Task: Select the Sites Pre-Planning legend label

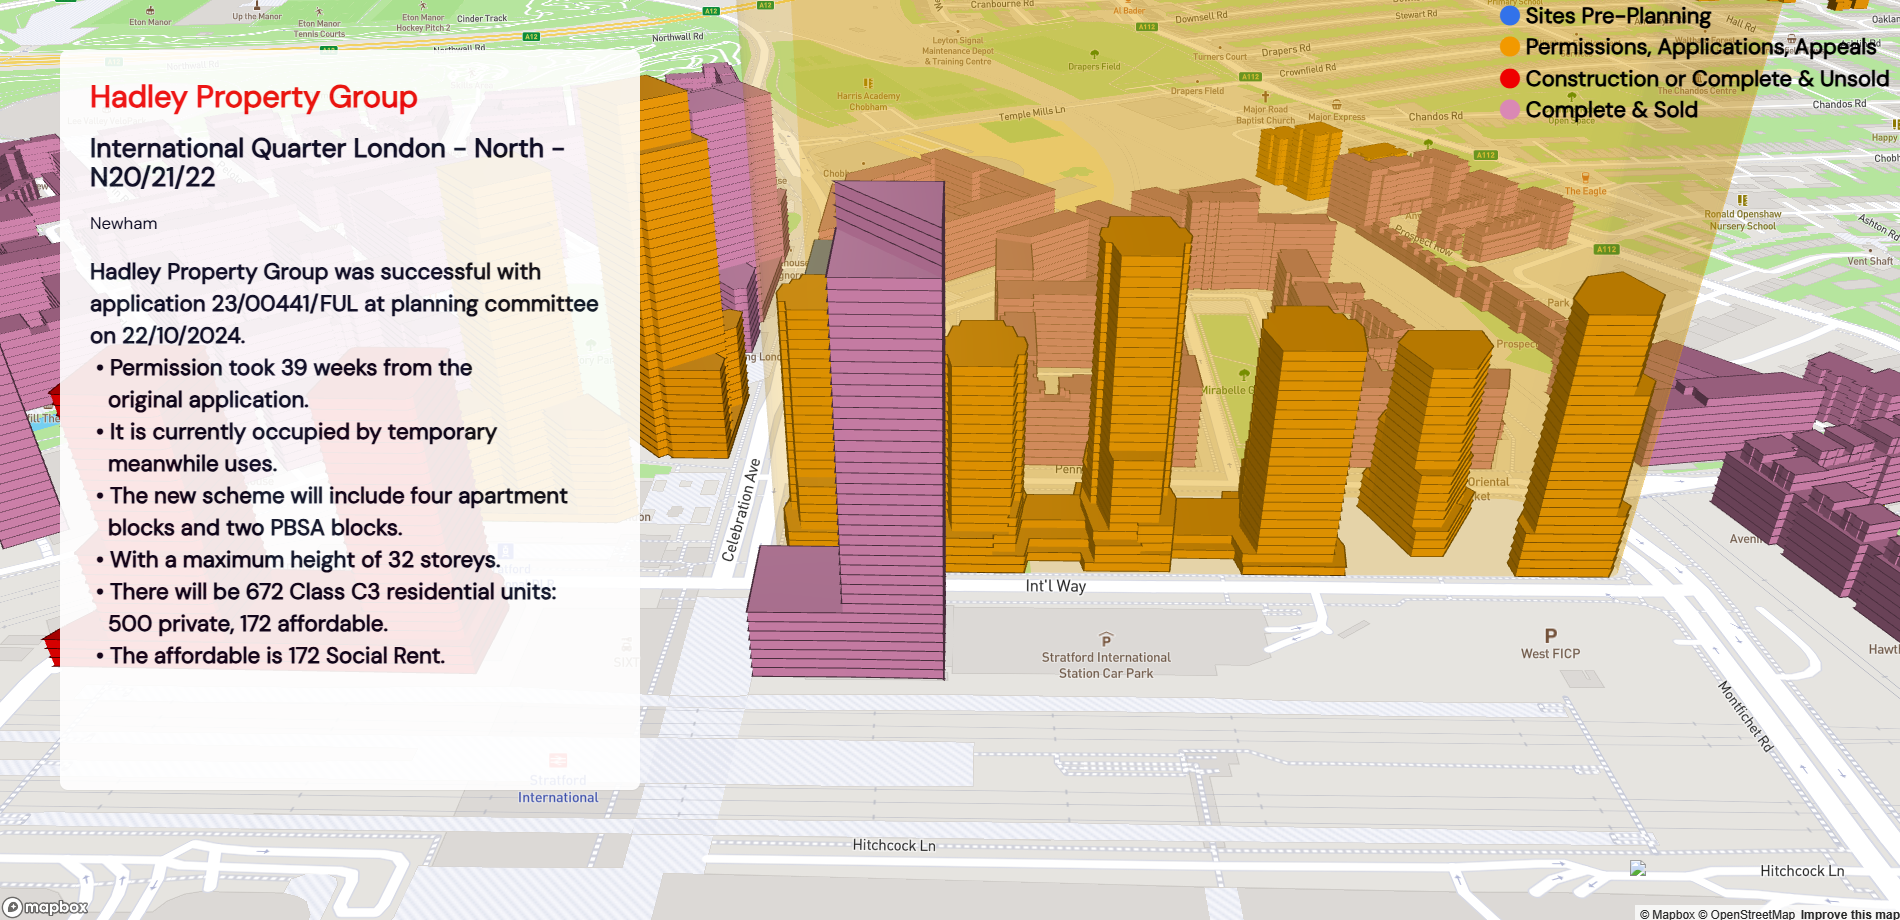Action: 1618,16
